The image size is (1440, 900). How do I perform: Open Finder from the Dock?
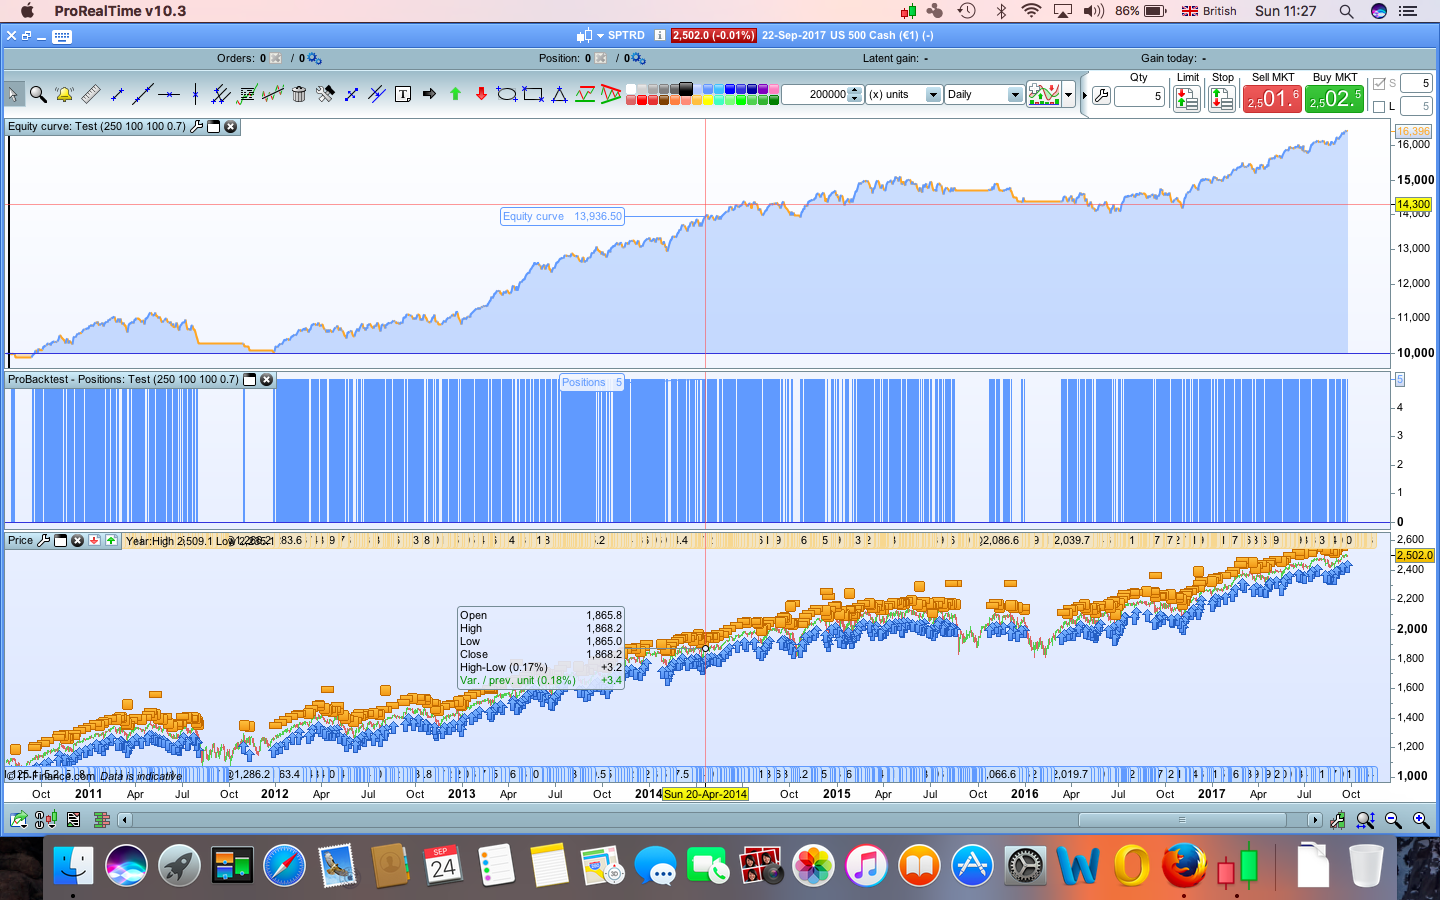(x=73, y=866)
